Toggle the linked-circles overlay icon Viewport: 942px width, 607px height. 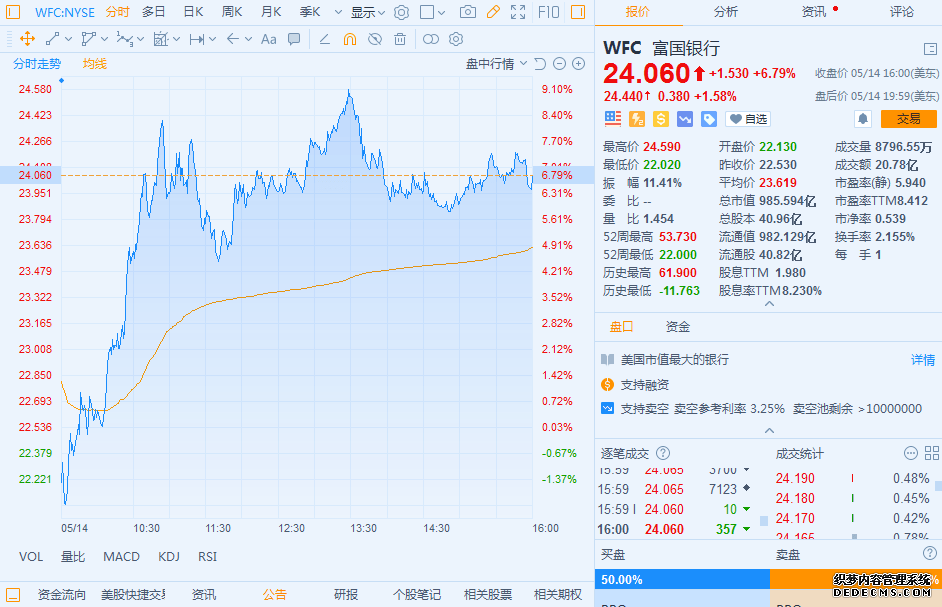click(x=431, y=40)
